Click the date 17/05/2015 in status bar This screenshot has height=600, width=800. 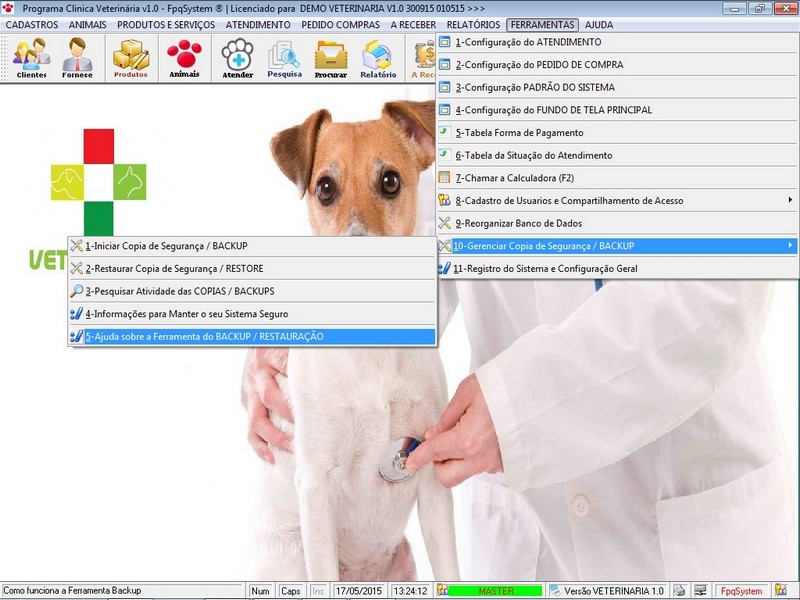point(358,591)
